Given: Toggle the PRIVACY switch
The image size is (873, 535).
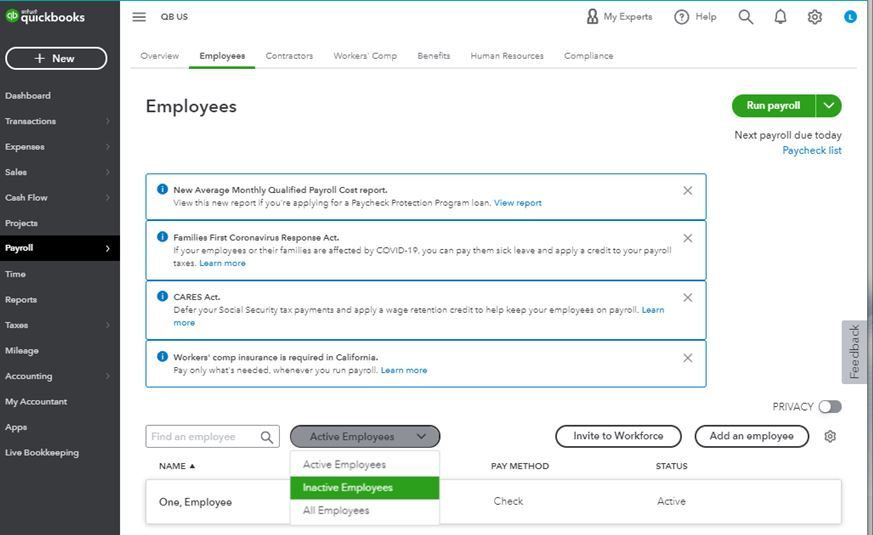Looking at the screenshot, I should tap(830, 407).
